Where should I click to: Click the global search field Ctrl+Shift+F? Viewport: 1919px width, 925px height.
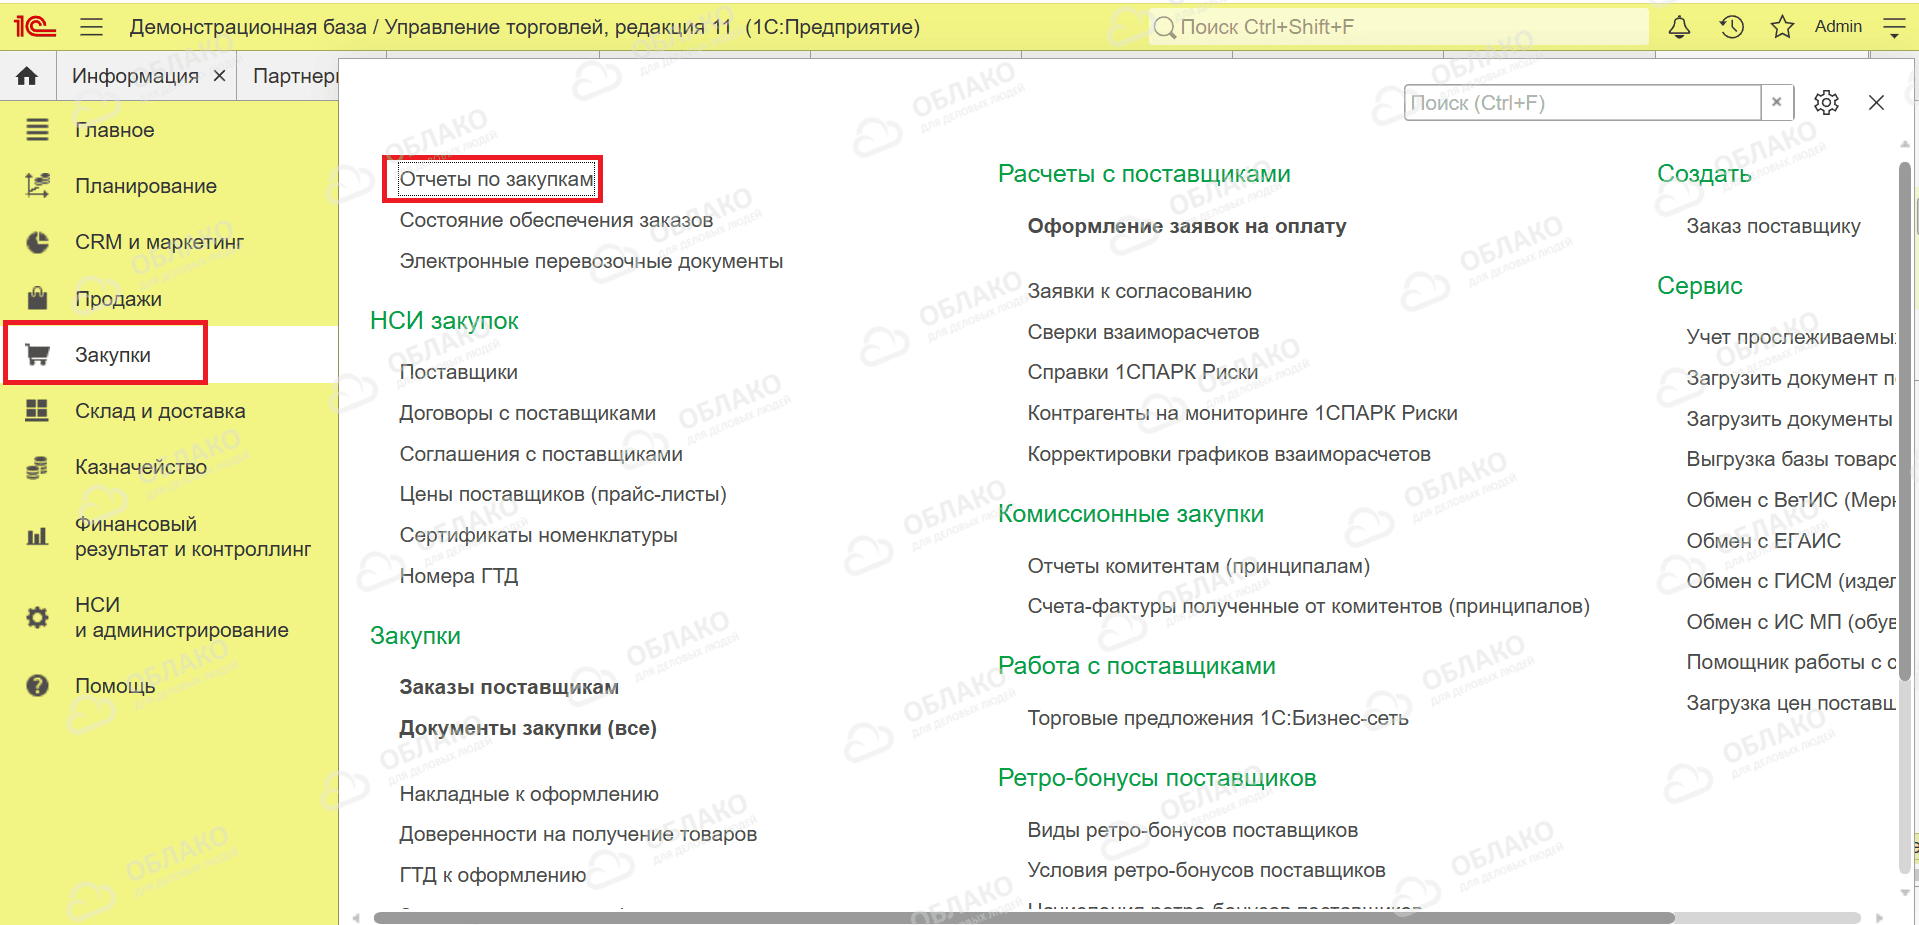click(1398, 27)
